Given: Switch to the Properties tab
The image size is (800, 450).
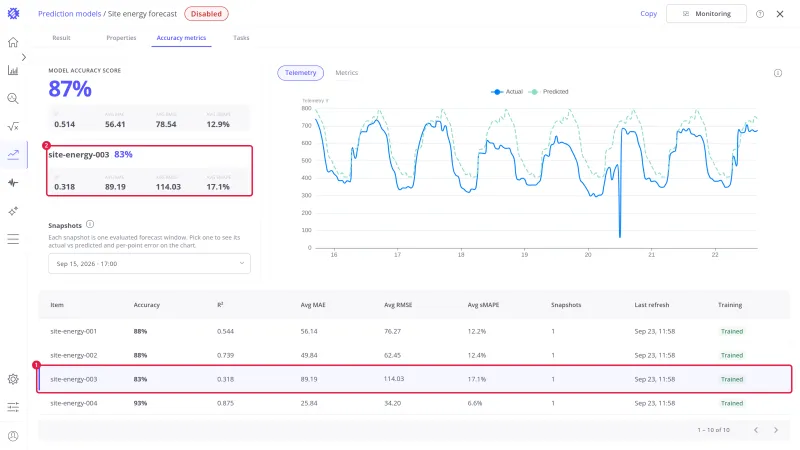Looking at the screenshot, I should click(x=121, y=38).
